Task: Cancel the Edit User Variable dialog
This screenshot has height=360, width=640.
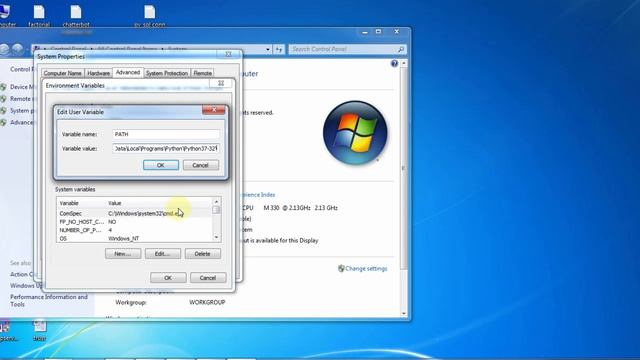Action: click(200, 165)
